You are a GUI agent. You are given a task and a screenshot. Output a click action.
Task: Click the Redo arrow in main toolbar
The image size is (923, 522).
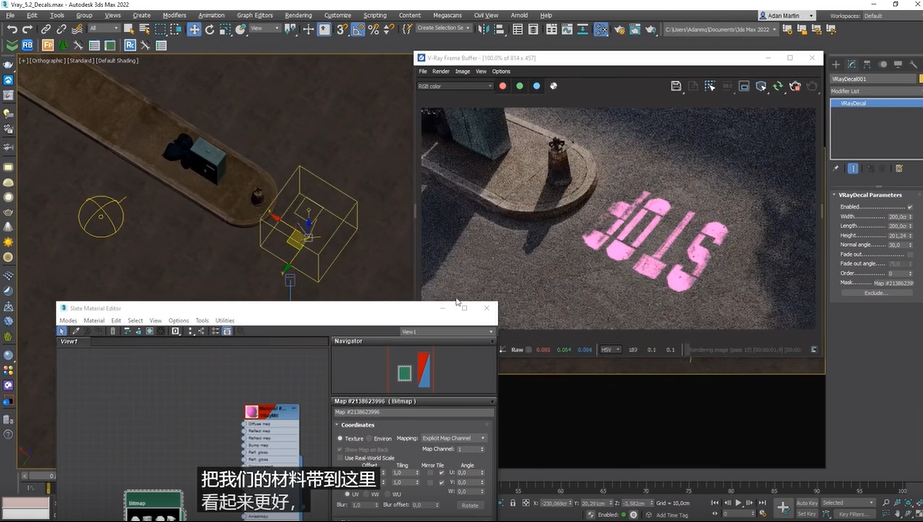[27, 29]
